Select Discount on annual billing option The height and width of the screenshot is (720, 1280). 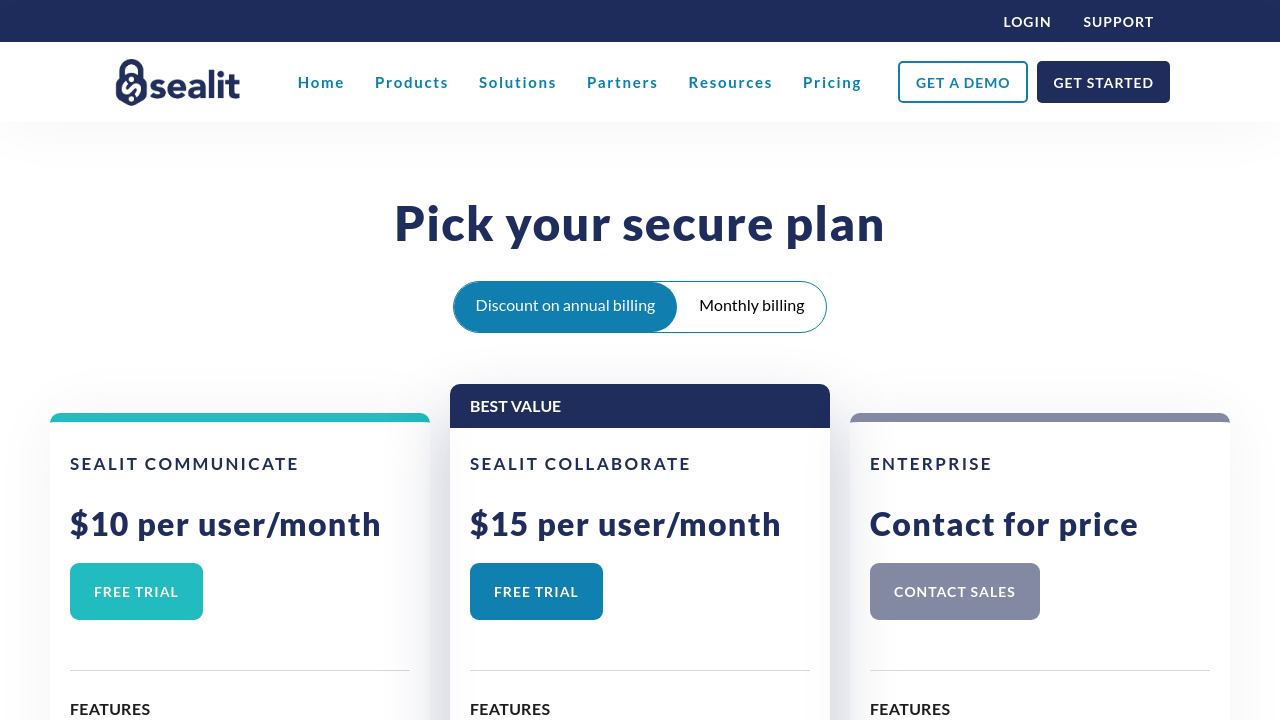(x=565, y=306)
